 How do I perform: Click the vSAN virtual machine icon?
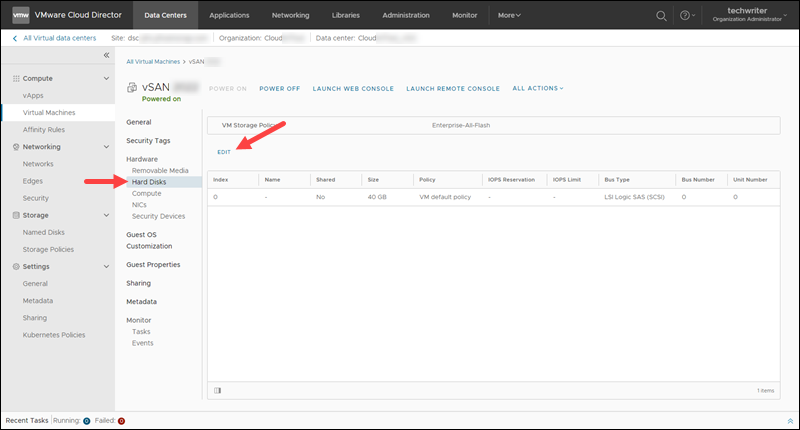[x=132, y=87]
